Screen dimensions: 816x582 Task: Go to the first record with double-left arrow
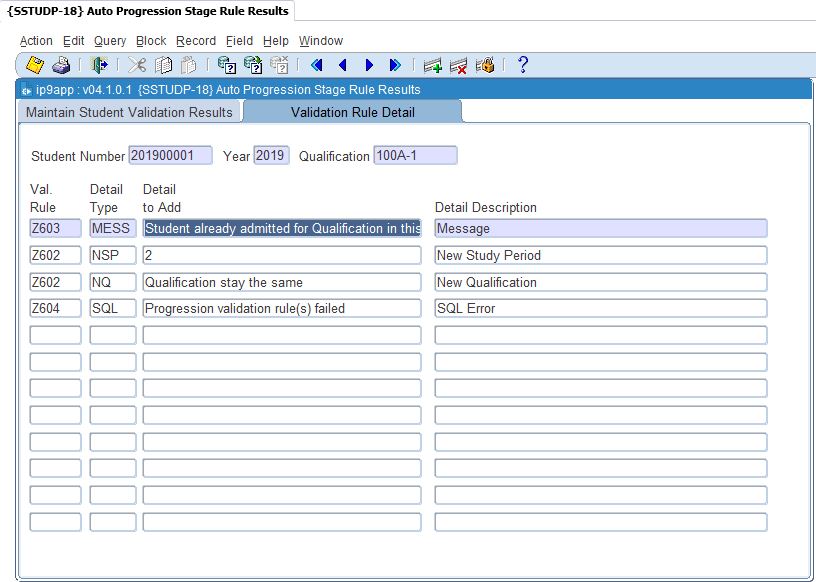point(317,65)
